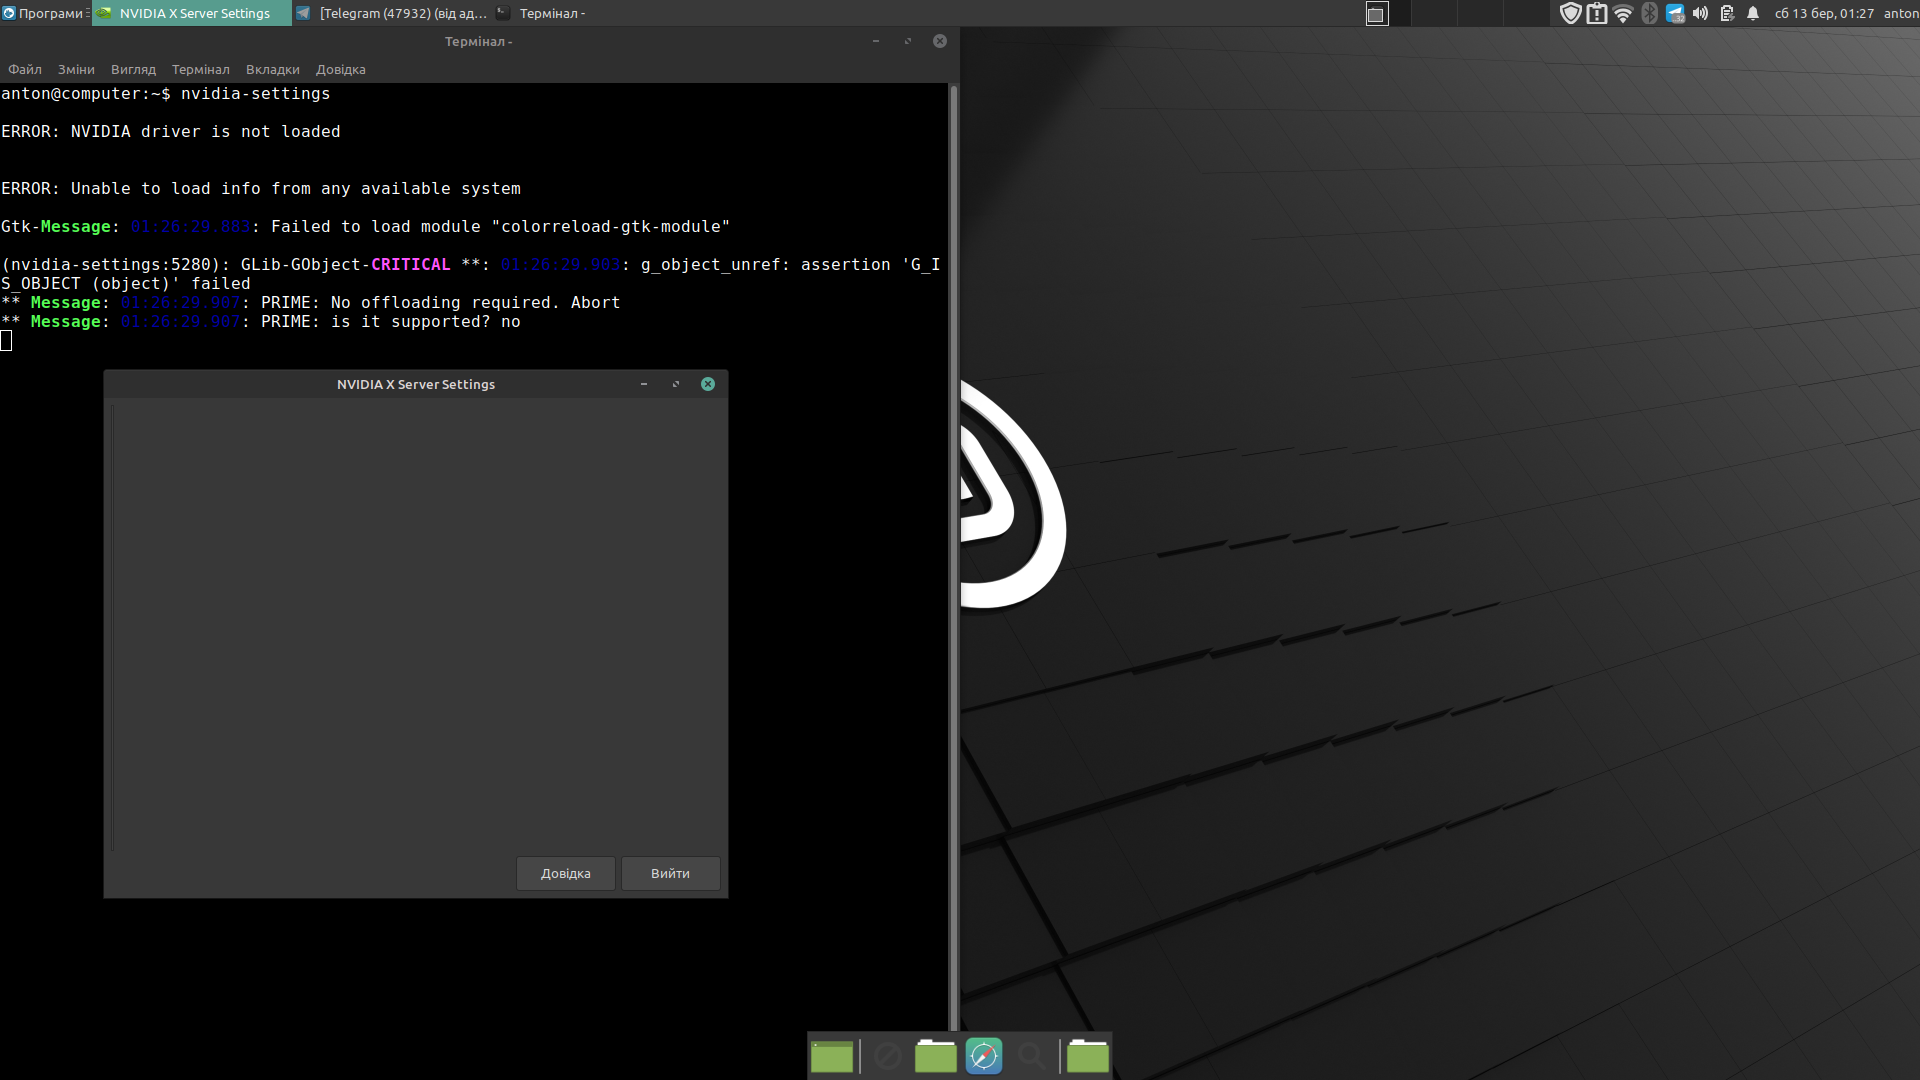Click the magnifier search icon in dock

click(x=1032, y=1056)
